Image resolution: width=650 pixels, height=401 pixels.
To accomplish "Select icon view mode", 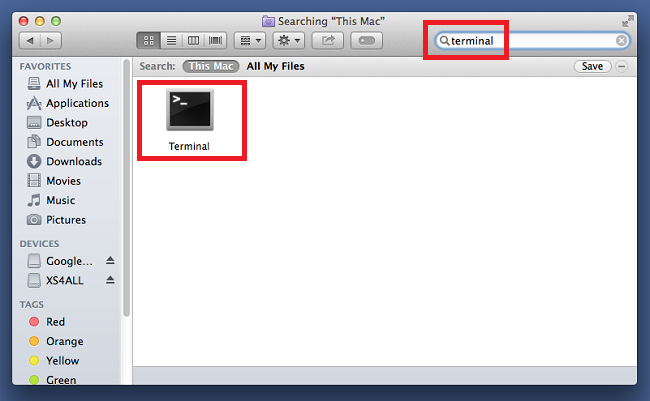I will pyautogui.click(x=149, y=41).
